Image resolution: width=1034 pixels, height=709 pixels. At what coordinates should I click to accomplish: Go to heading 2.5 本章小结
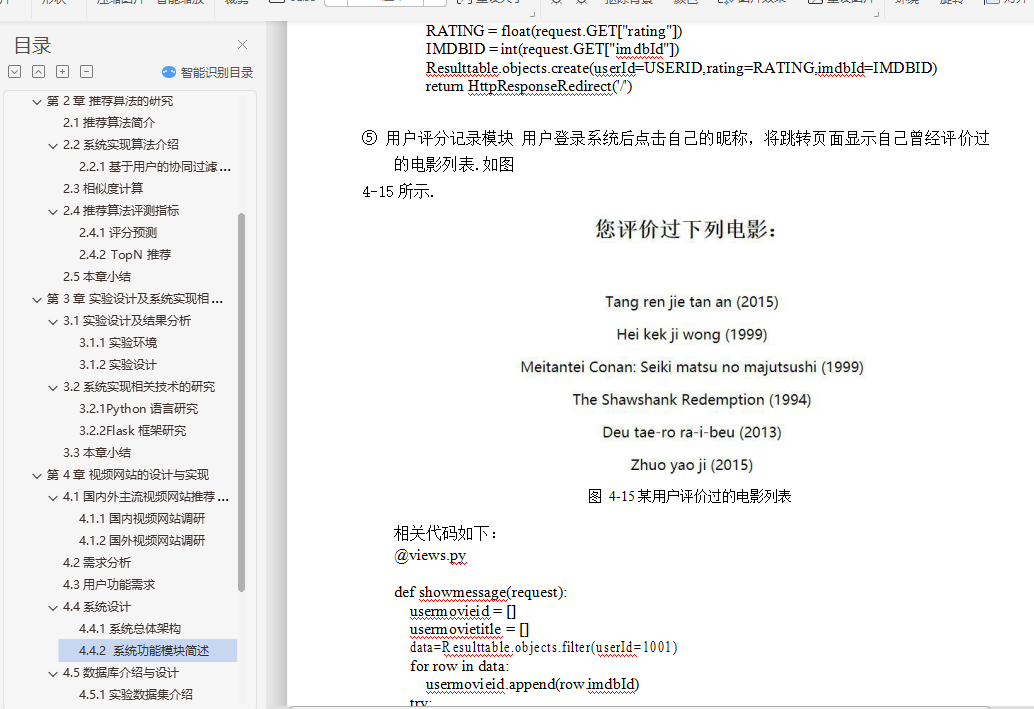97,276
